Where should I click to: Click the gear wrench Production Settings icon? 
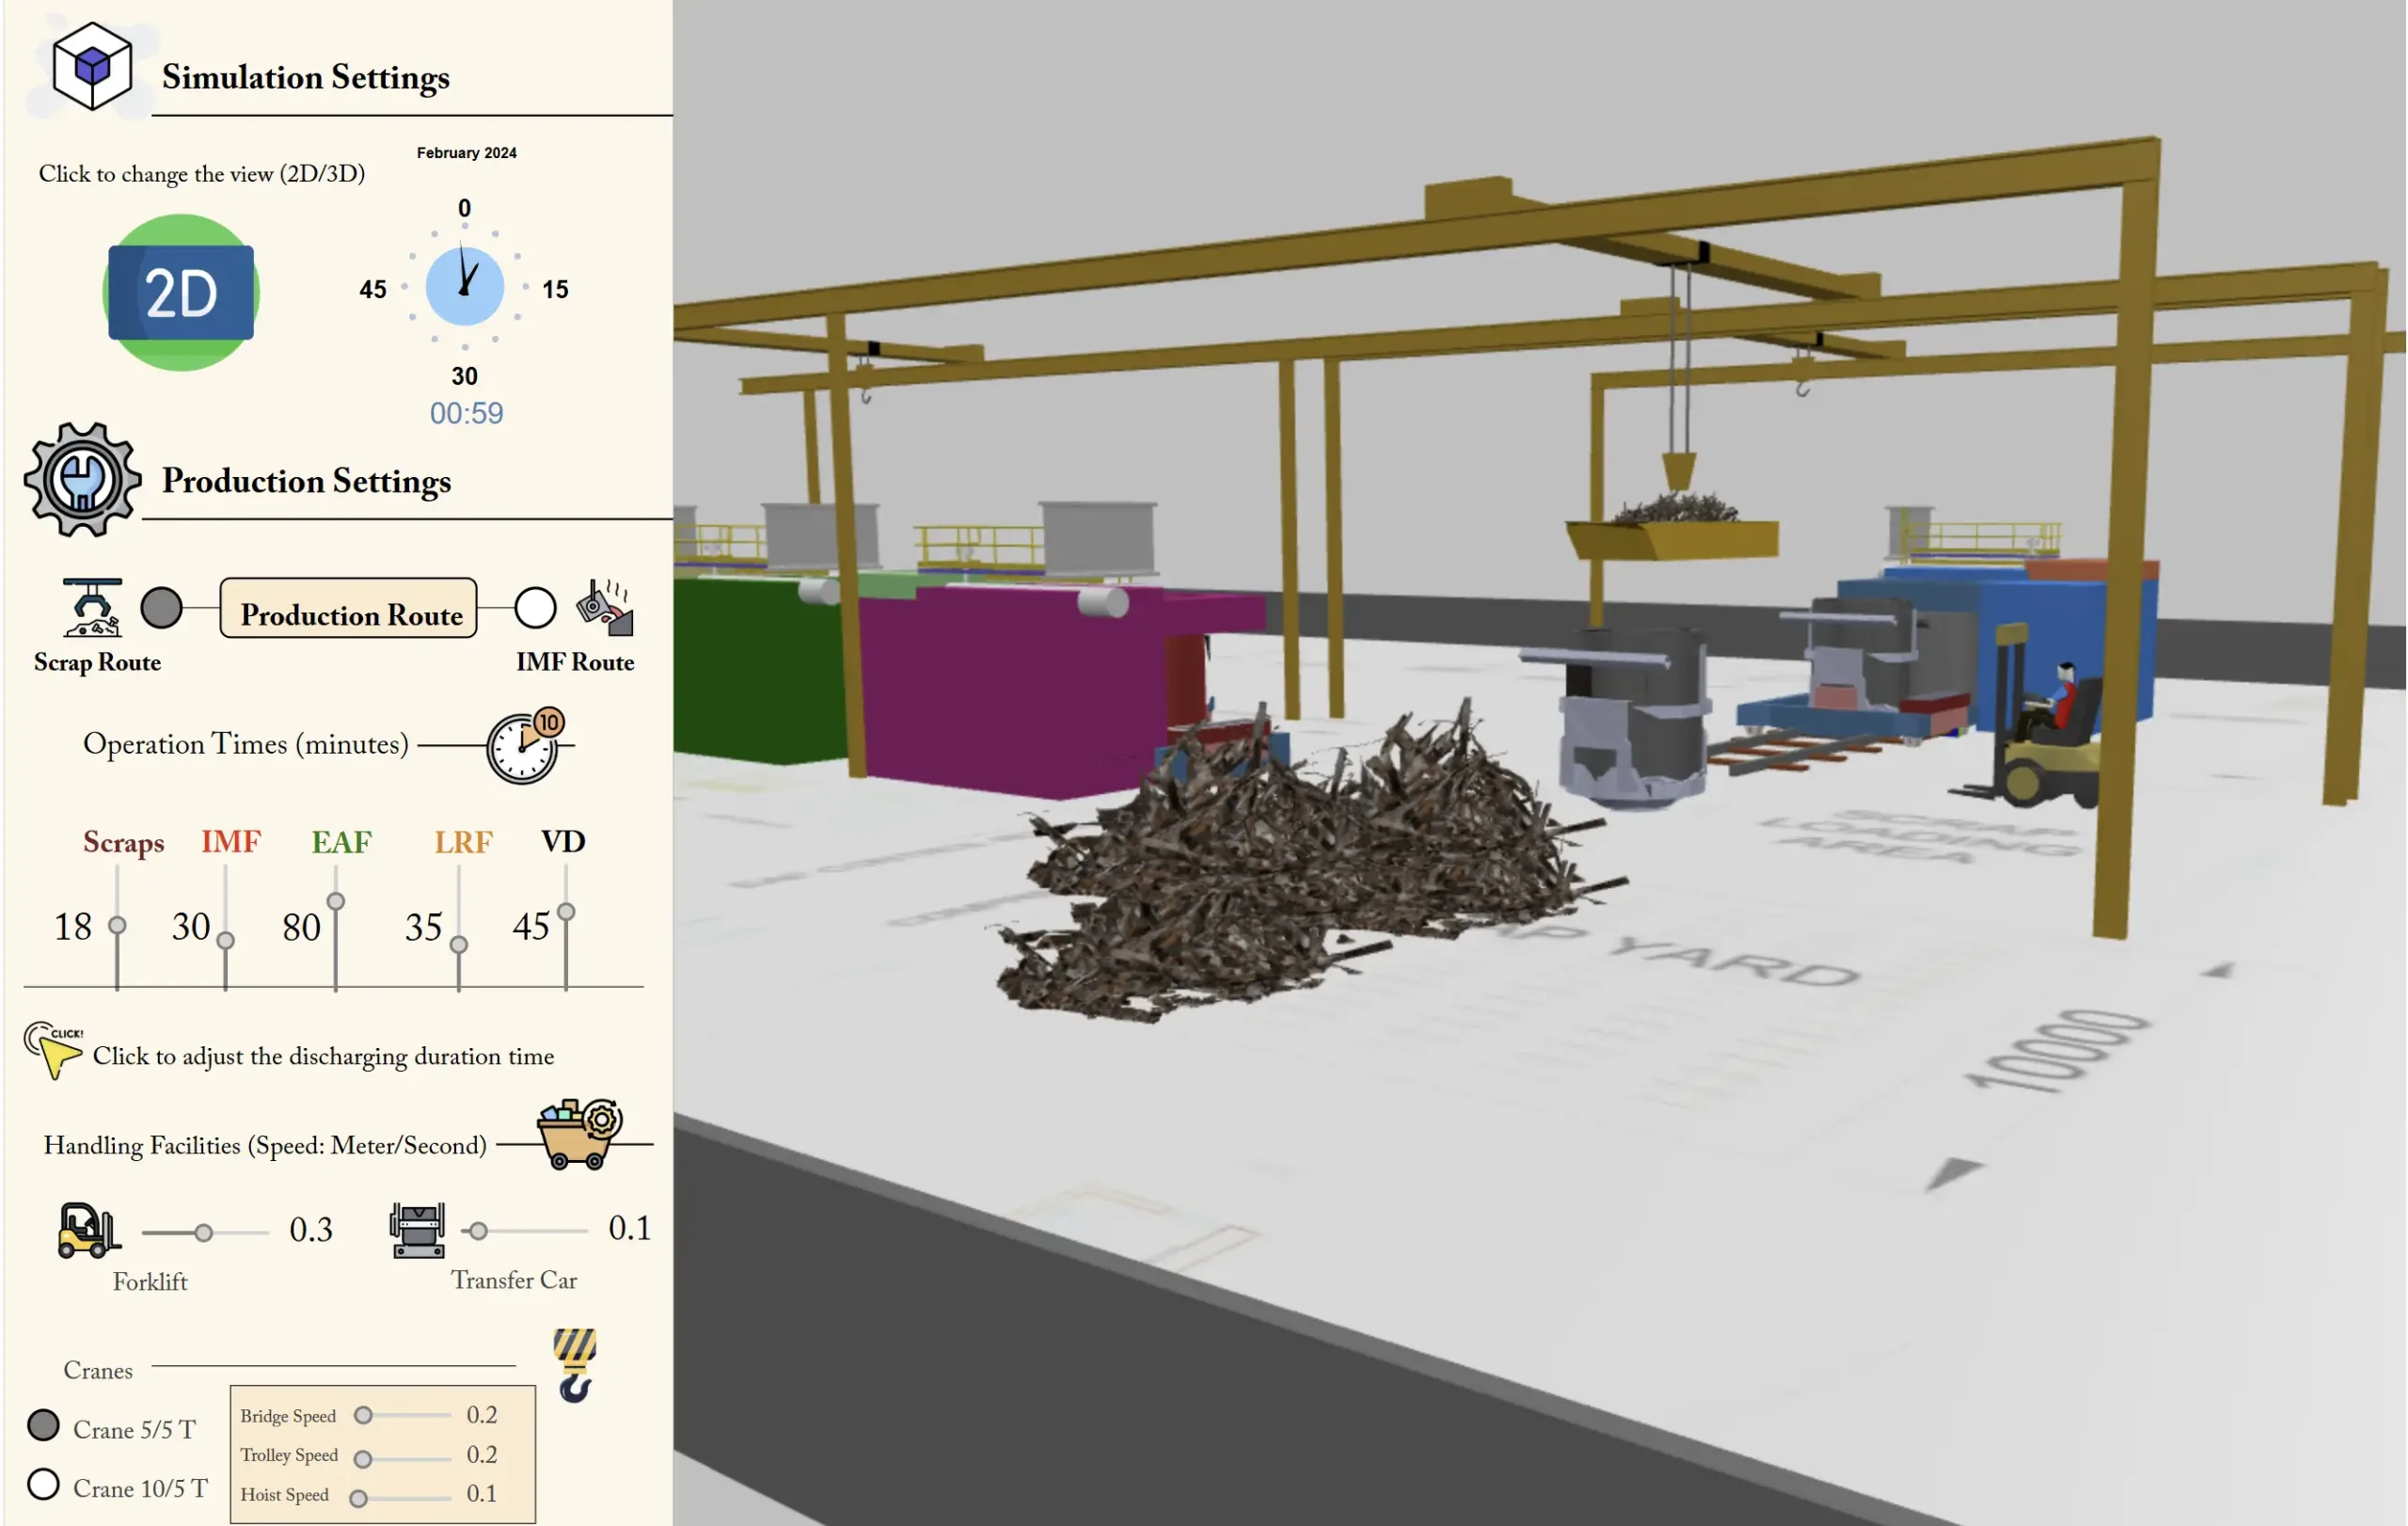(x=82, y=480)
